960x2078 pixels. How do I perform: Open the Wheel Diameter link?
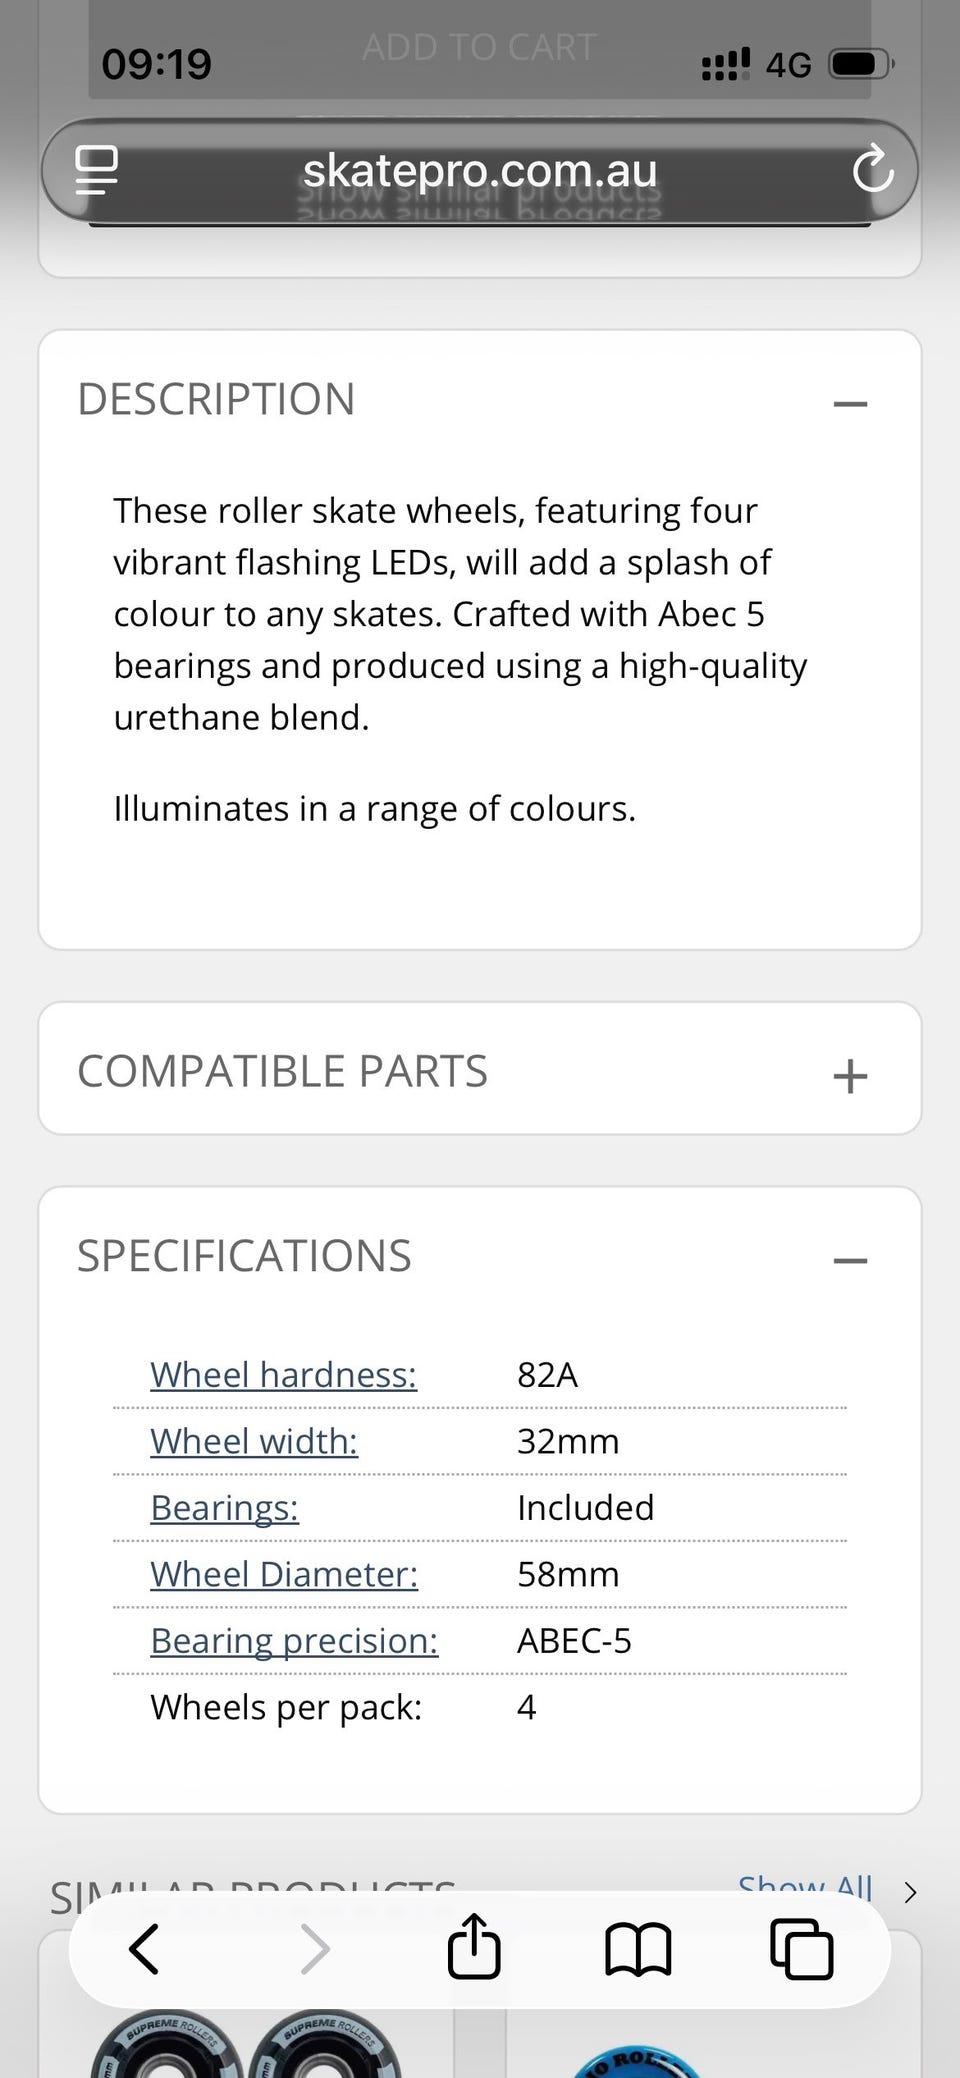[284, 1574]
